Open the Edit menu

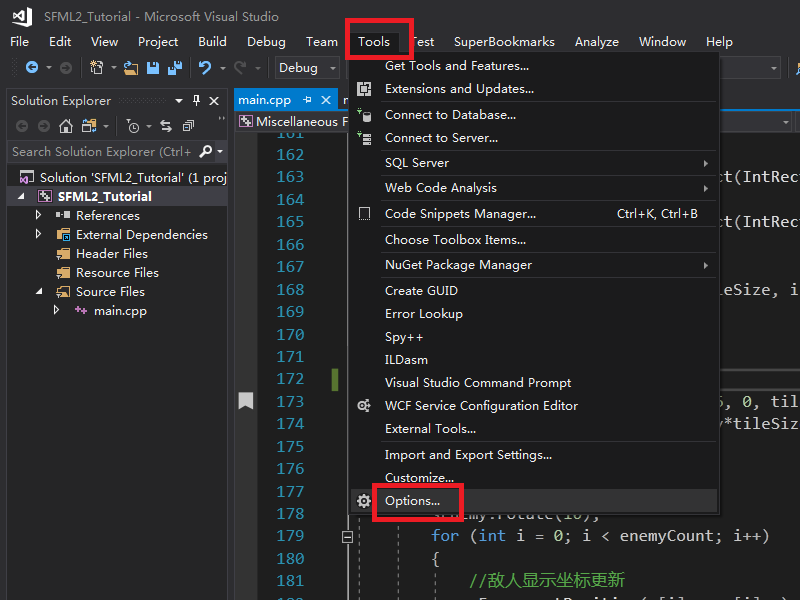(60, 41)
